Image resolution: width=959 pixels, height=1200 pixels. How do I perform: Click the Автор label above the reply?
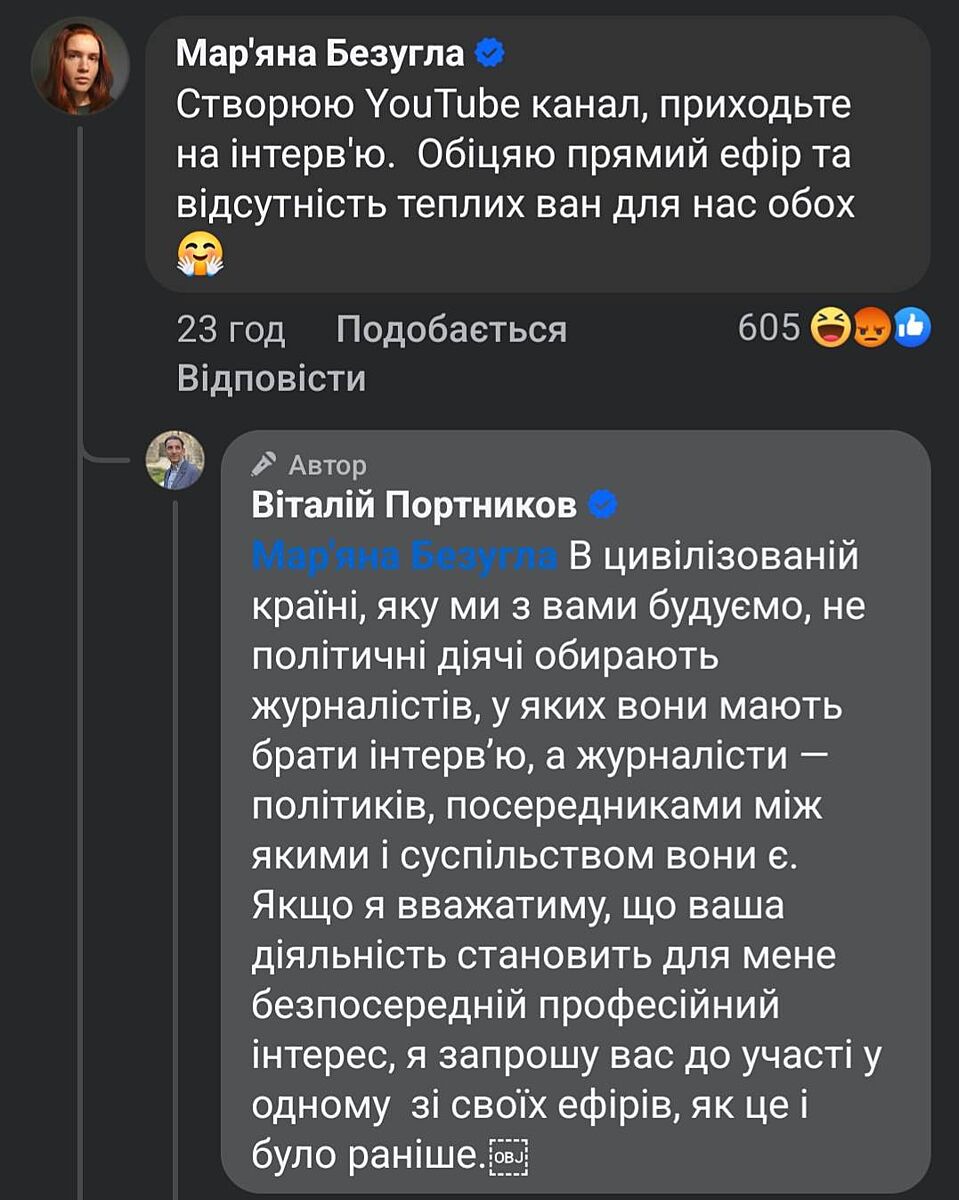click(x=327, y=465)
